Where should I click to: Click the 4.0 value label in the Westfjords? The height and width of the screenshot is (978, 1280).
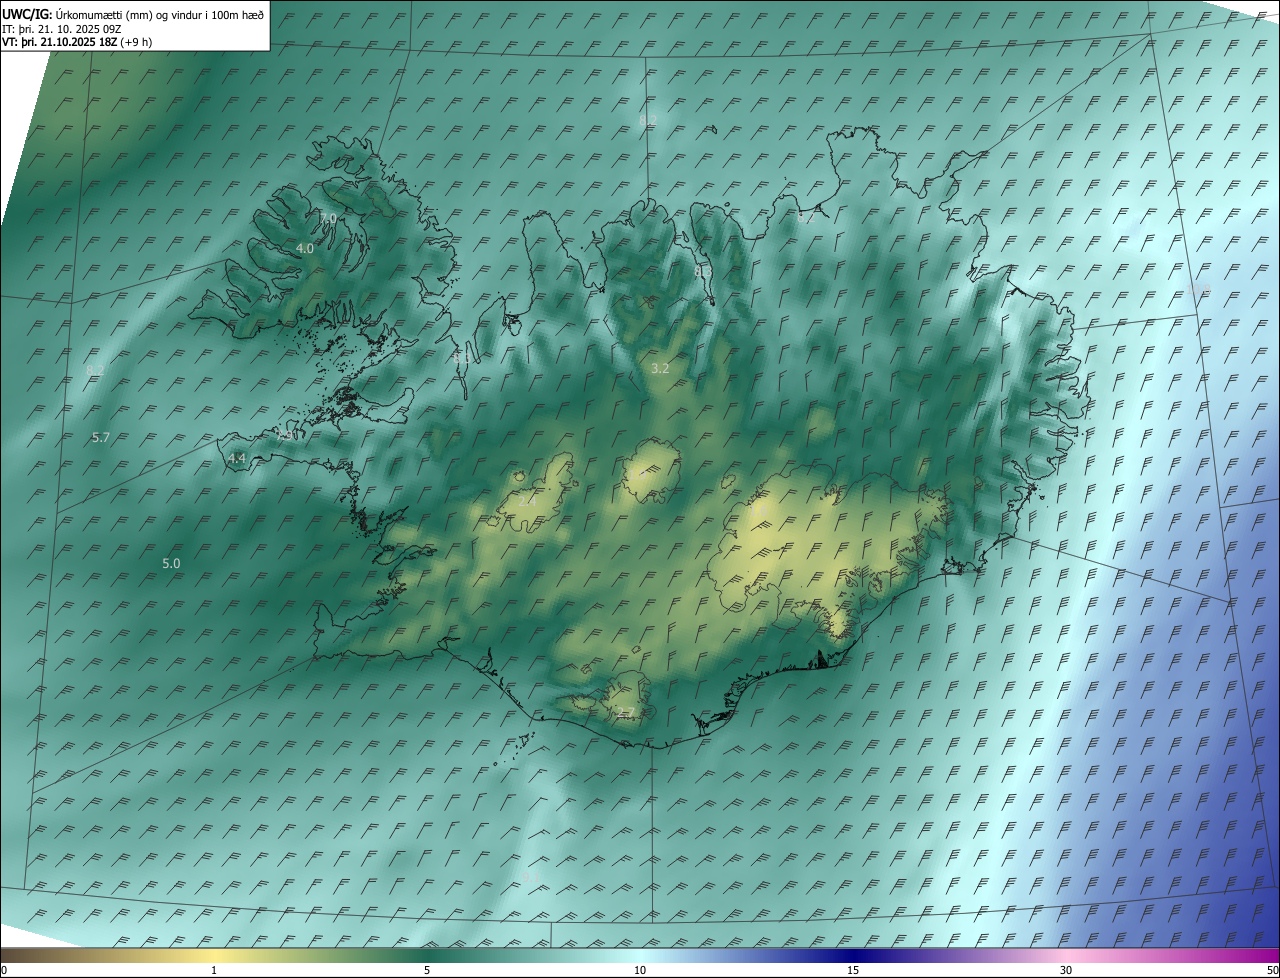(305, 248)
